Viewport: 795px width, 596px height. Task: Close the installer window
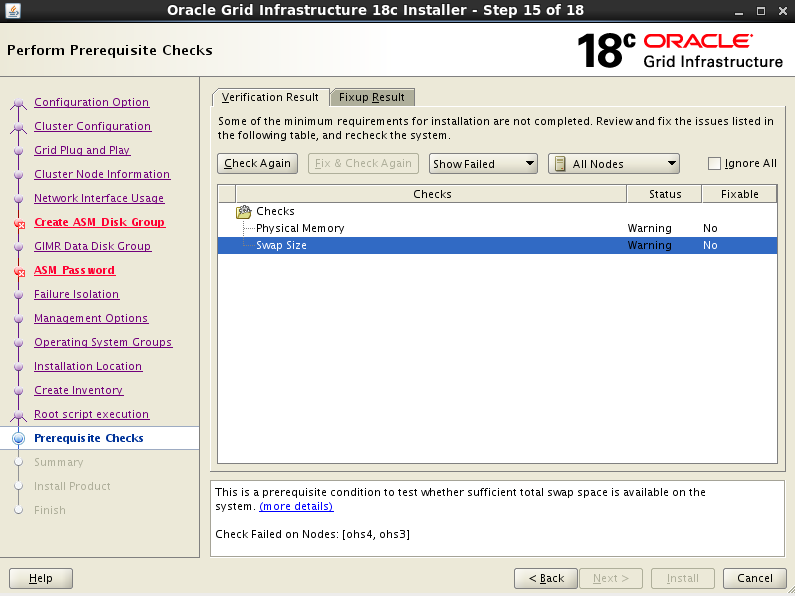(783, 11)
